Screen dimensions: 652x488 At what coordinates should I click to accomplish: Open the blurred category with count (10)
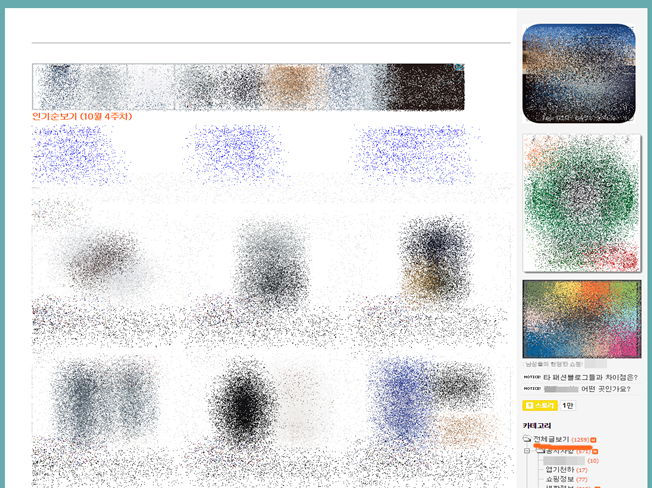(570, 461)
